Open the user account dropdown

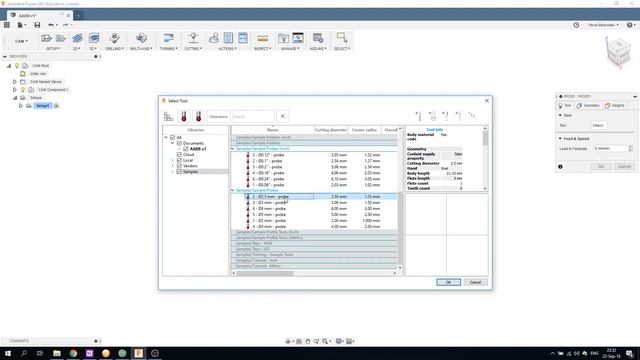[603, 25]
